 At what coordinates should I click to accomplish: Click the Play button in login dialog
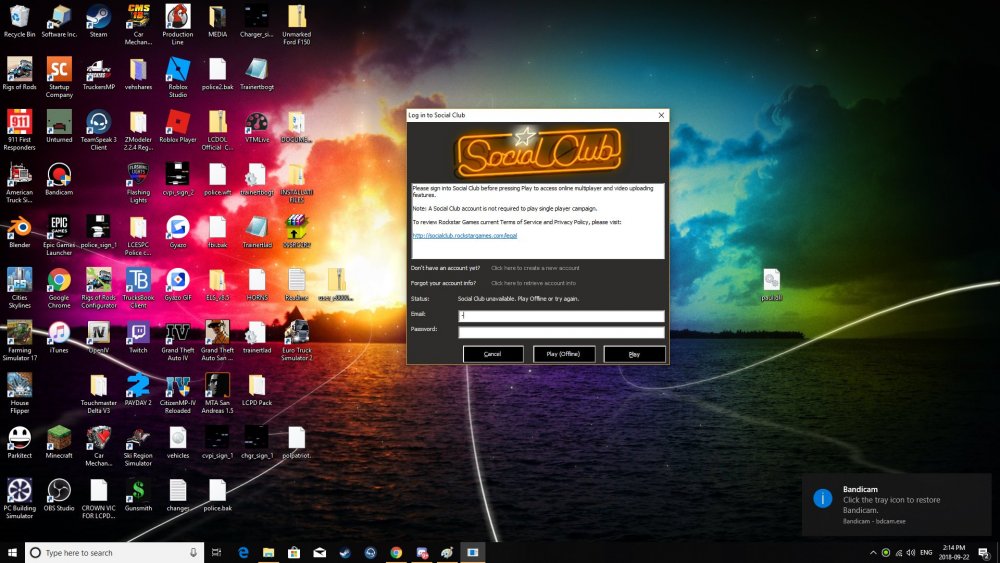(635, 354)
